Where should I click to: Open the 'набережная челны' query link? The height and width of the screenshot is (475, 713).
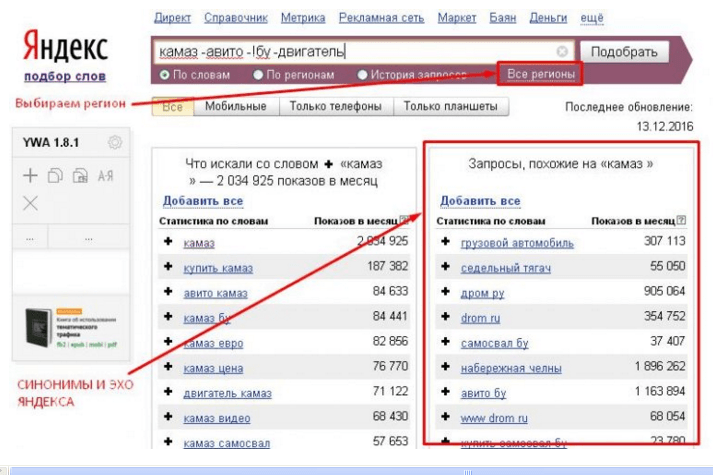pyautogui.click(x=511, y=369)
